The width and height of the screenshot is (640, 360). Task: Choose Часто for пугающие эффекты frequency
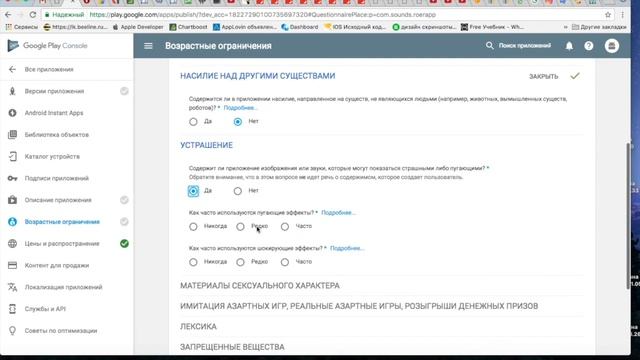tap(284, 227)
